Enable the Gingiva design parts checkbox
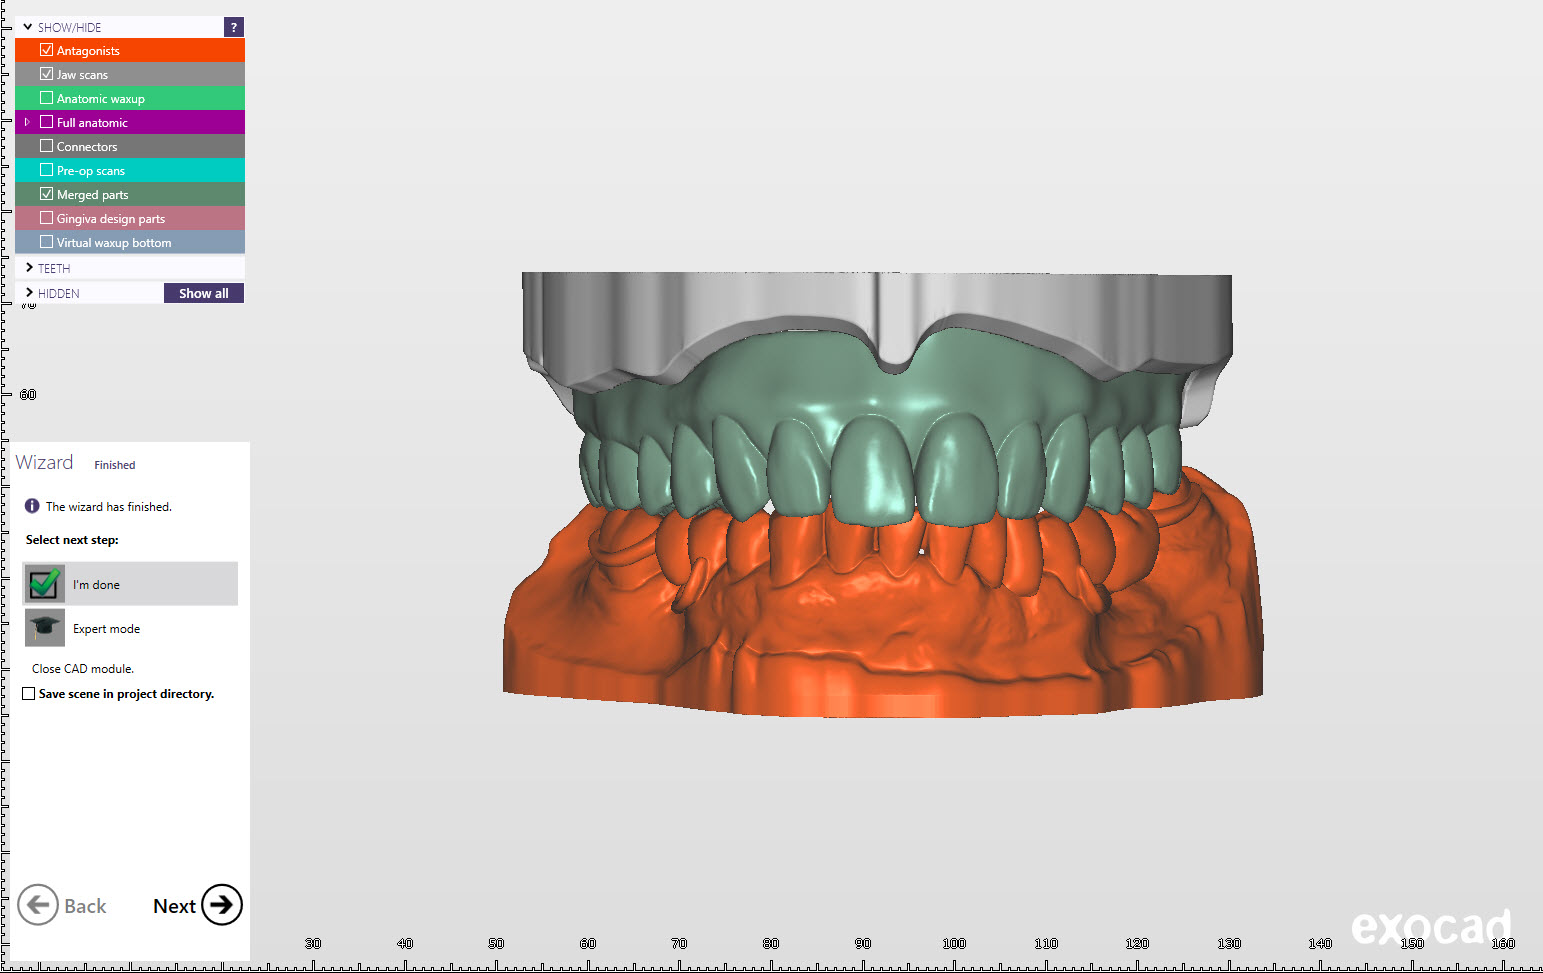Viewport: 1543px width, 973px height. pyautogui.click(x=46, y=218)
